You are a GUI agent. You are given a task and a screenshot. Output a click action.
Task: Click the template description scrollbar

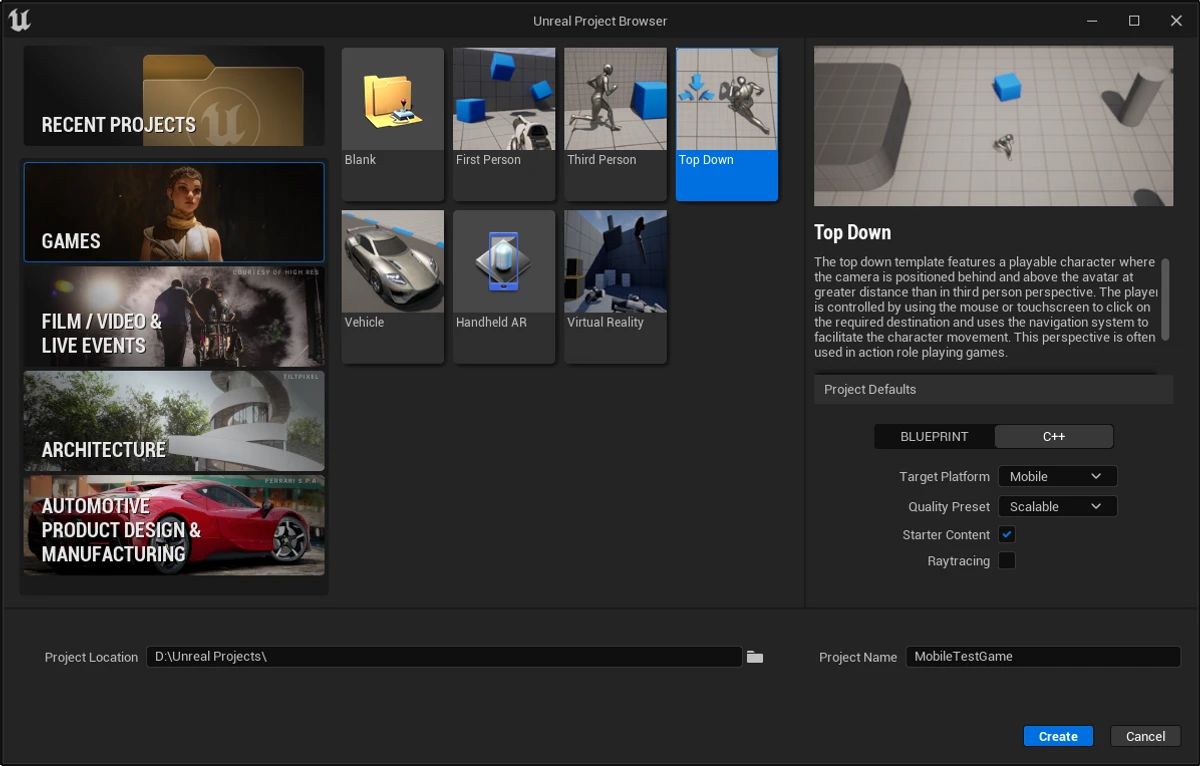point(1165,300)
